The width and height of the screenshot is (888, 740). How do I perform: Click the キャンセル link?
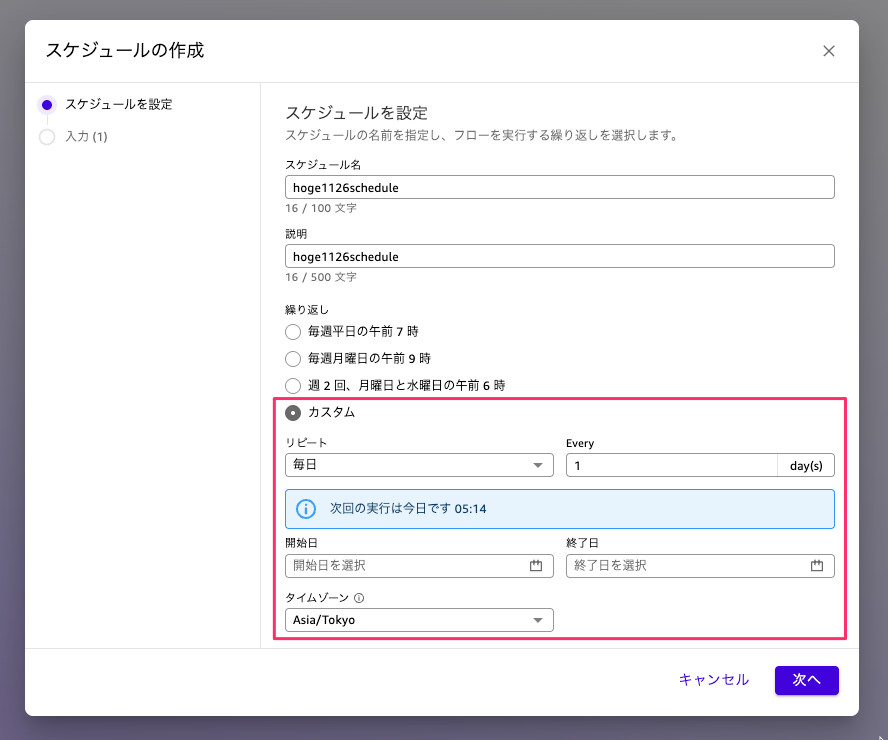pyautogui.click(x=713, y=679)
